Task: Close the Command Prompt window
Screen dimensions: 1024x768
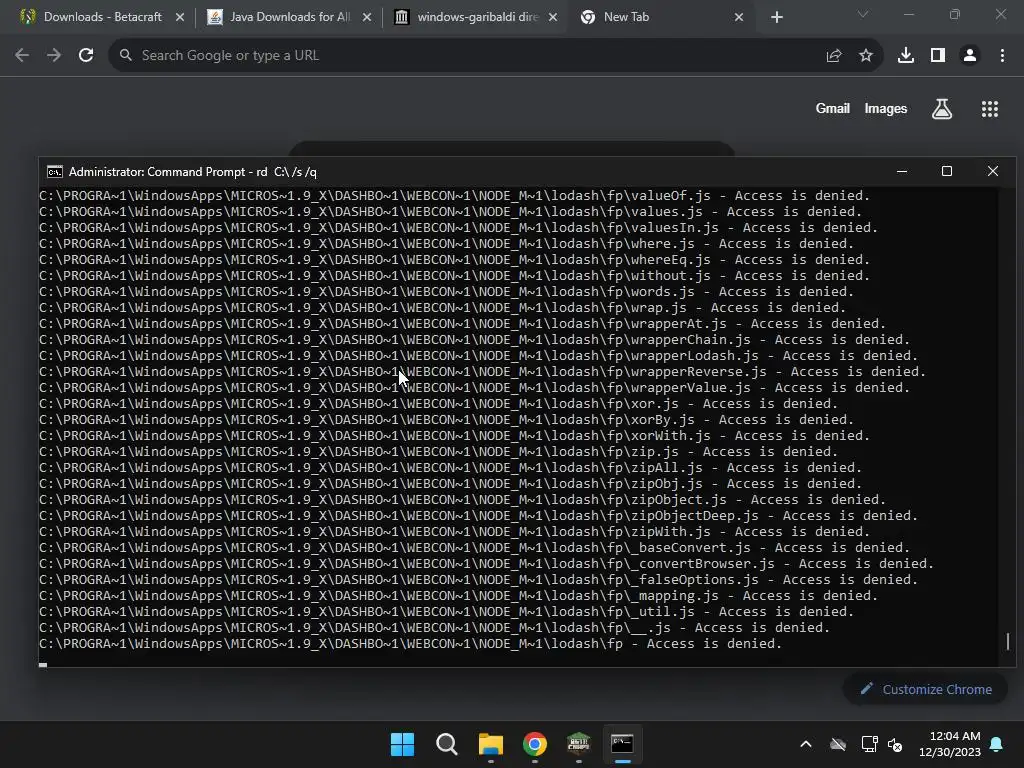Action: [x=993, y=172]
